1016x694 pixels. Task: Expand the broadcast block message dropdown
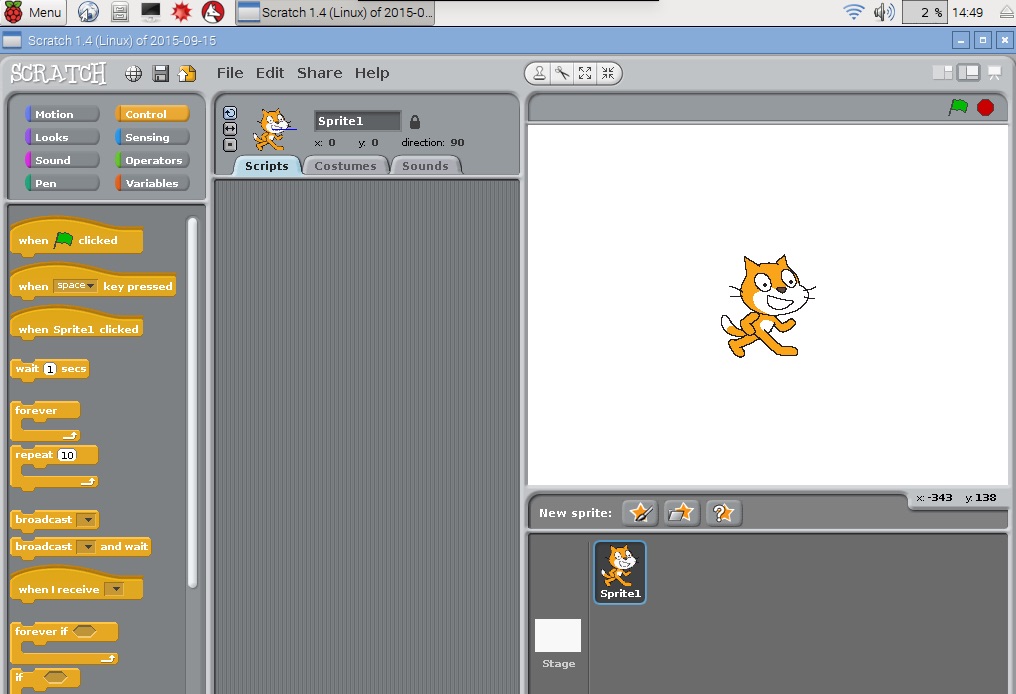[87, 520]
